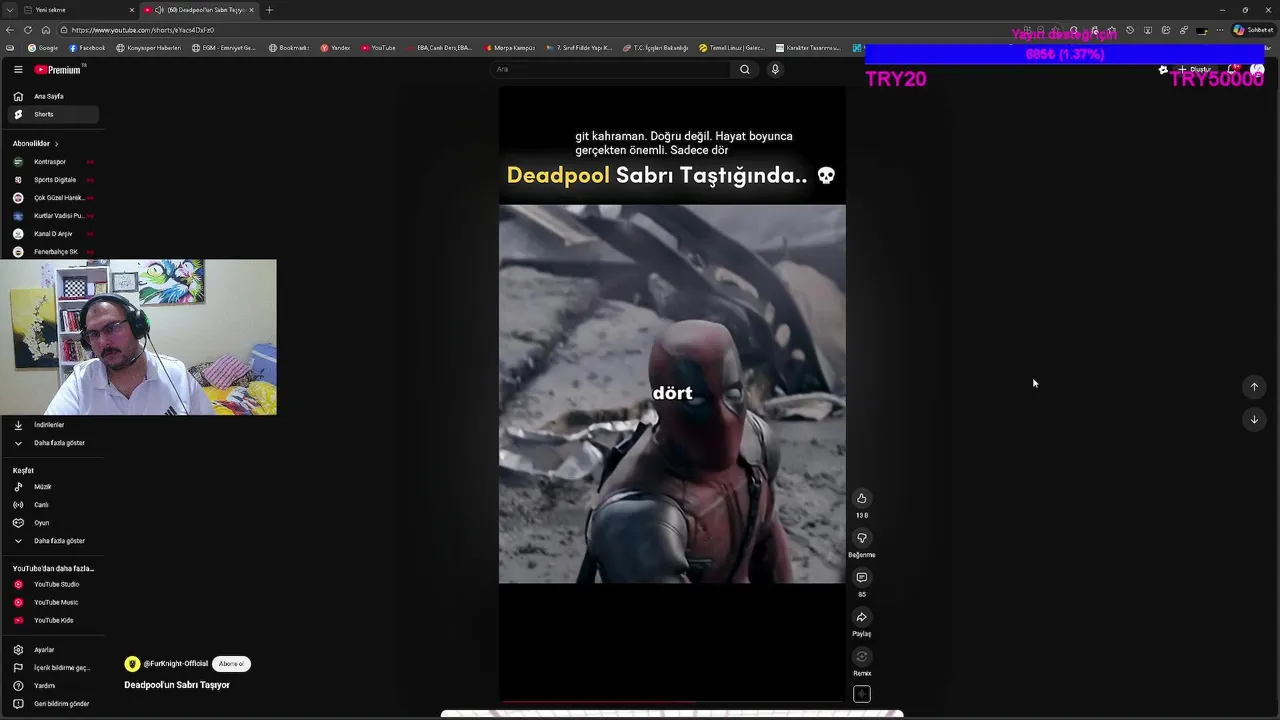Seek using the short's red progress bar
Viewport: 1280px width, 720px height.
[x=672, y=702]
